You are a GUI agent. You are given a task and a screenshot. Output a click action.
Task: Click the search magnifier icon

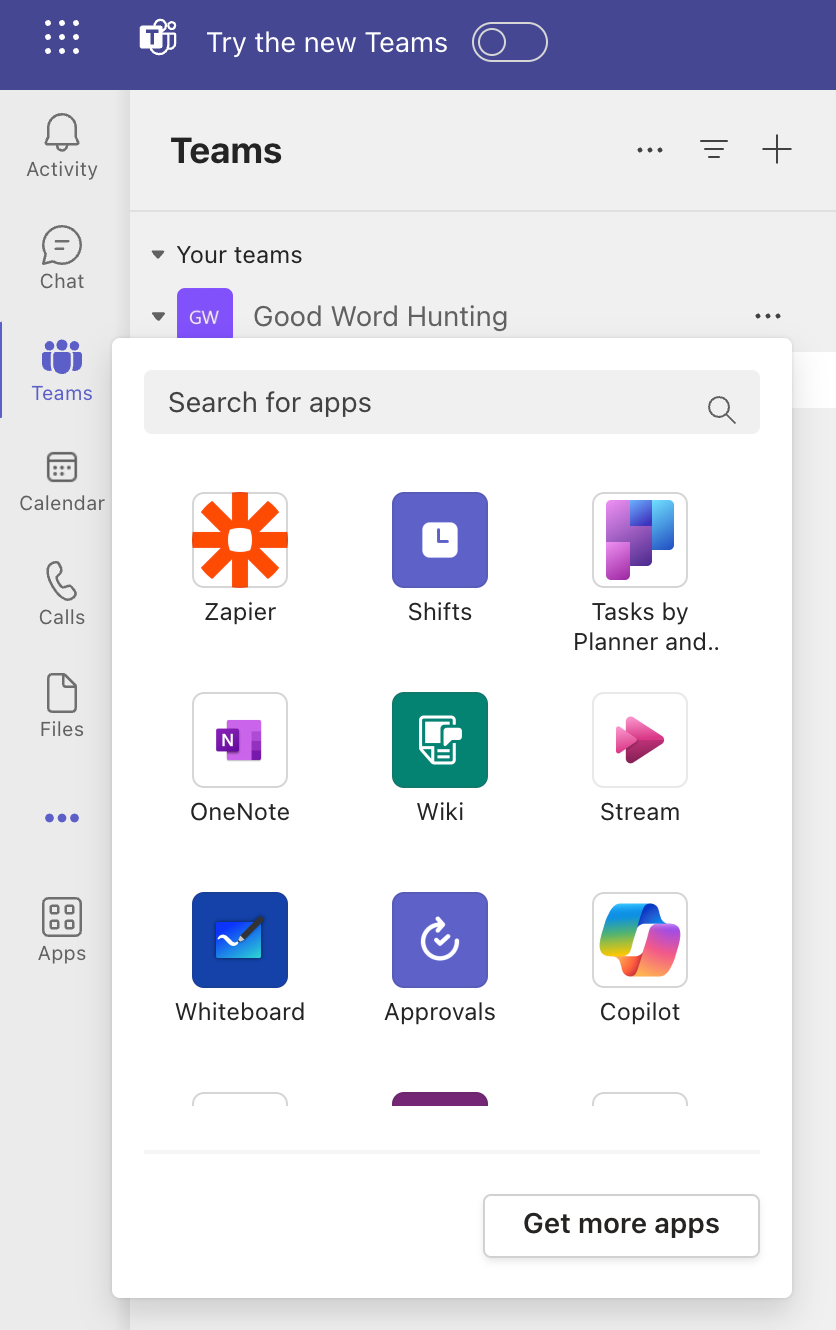(x=722, y=409)
